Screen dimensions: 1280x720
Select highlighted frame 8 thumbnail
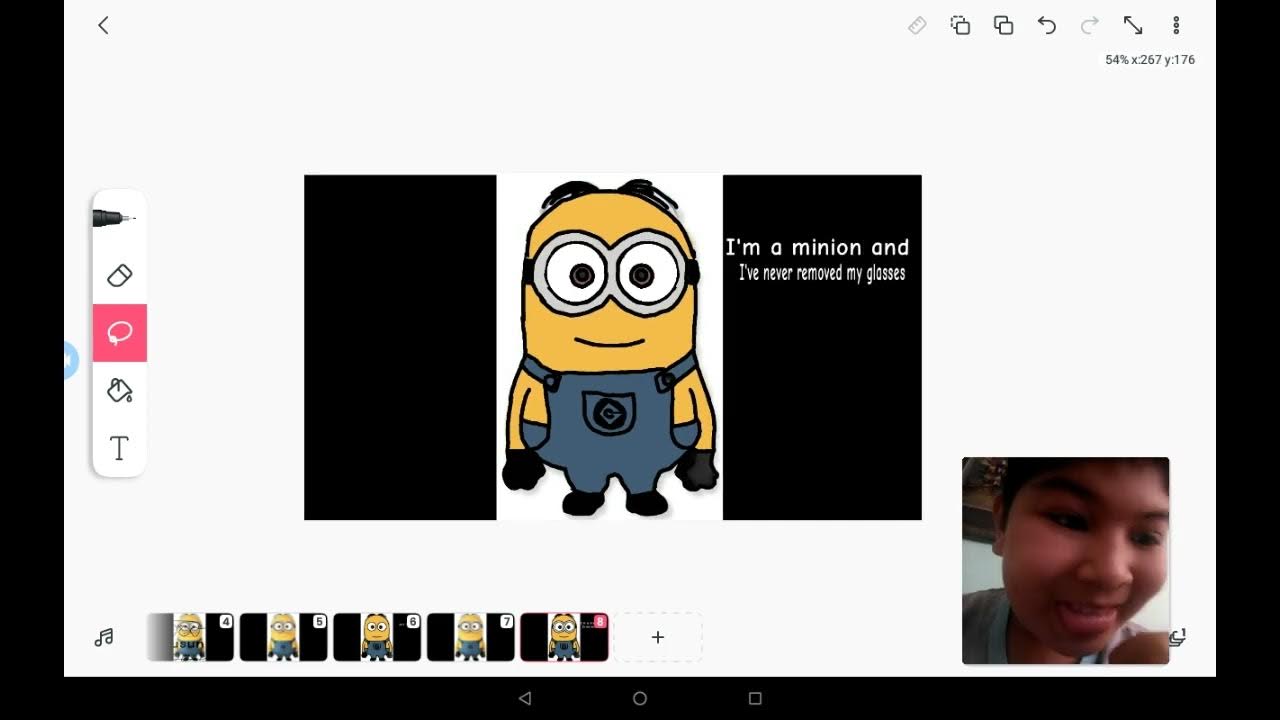[564, 637]
